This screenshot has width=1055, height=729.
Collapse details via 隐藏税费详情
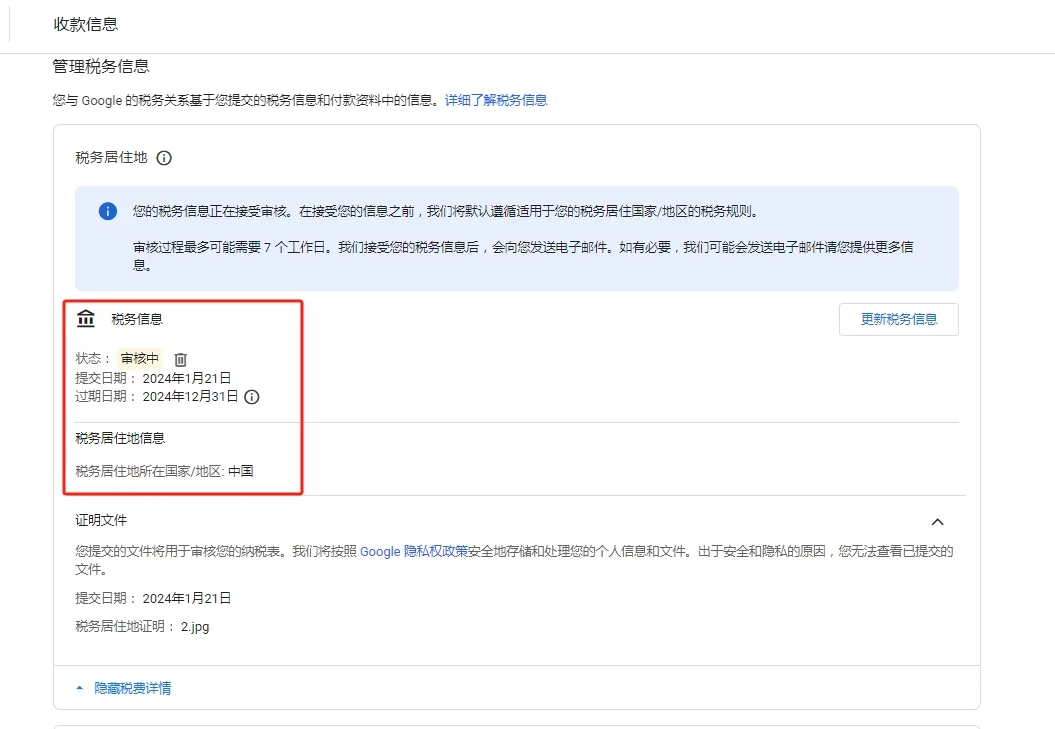(124, 688)
